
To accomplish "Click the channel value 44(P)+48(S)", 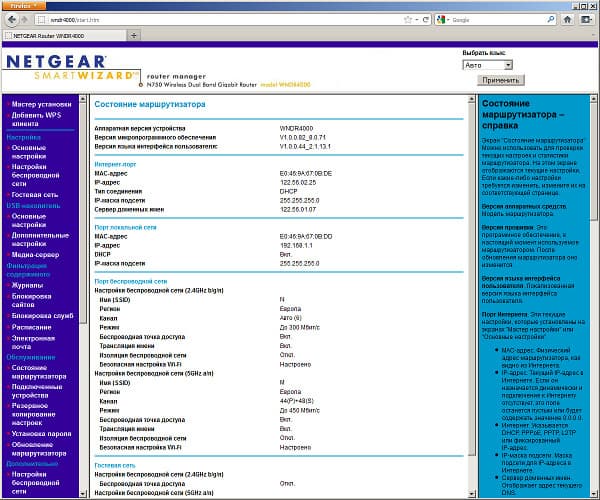I will (x=297, y=401).
